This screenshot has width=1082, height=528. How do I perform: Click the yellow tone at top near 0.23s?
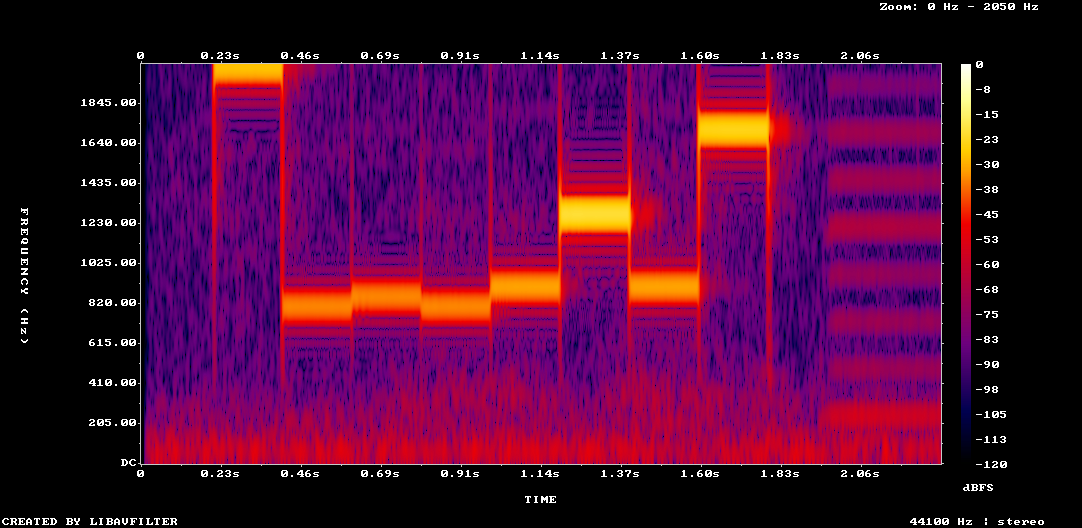coord(248,74)
